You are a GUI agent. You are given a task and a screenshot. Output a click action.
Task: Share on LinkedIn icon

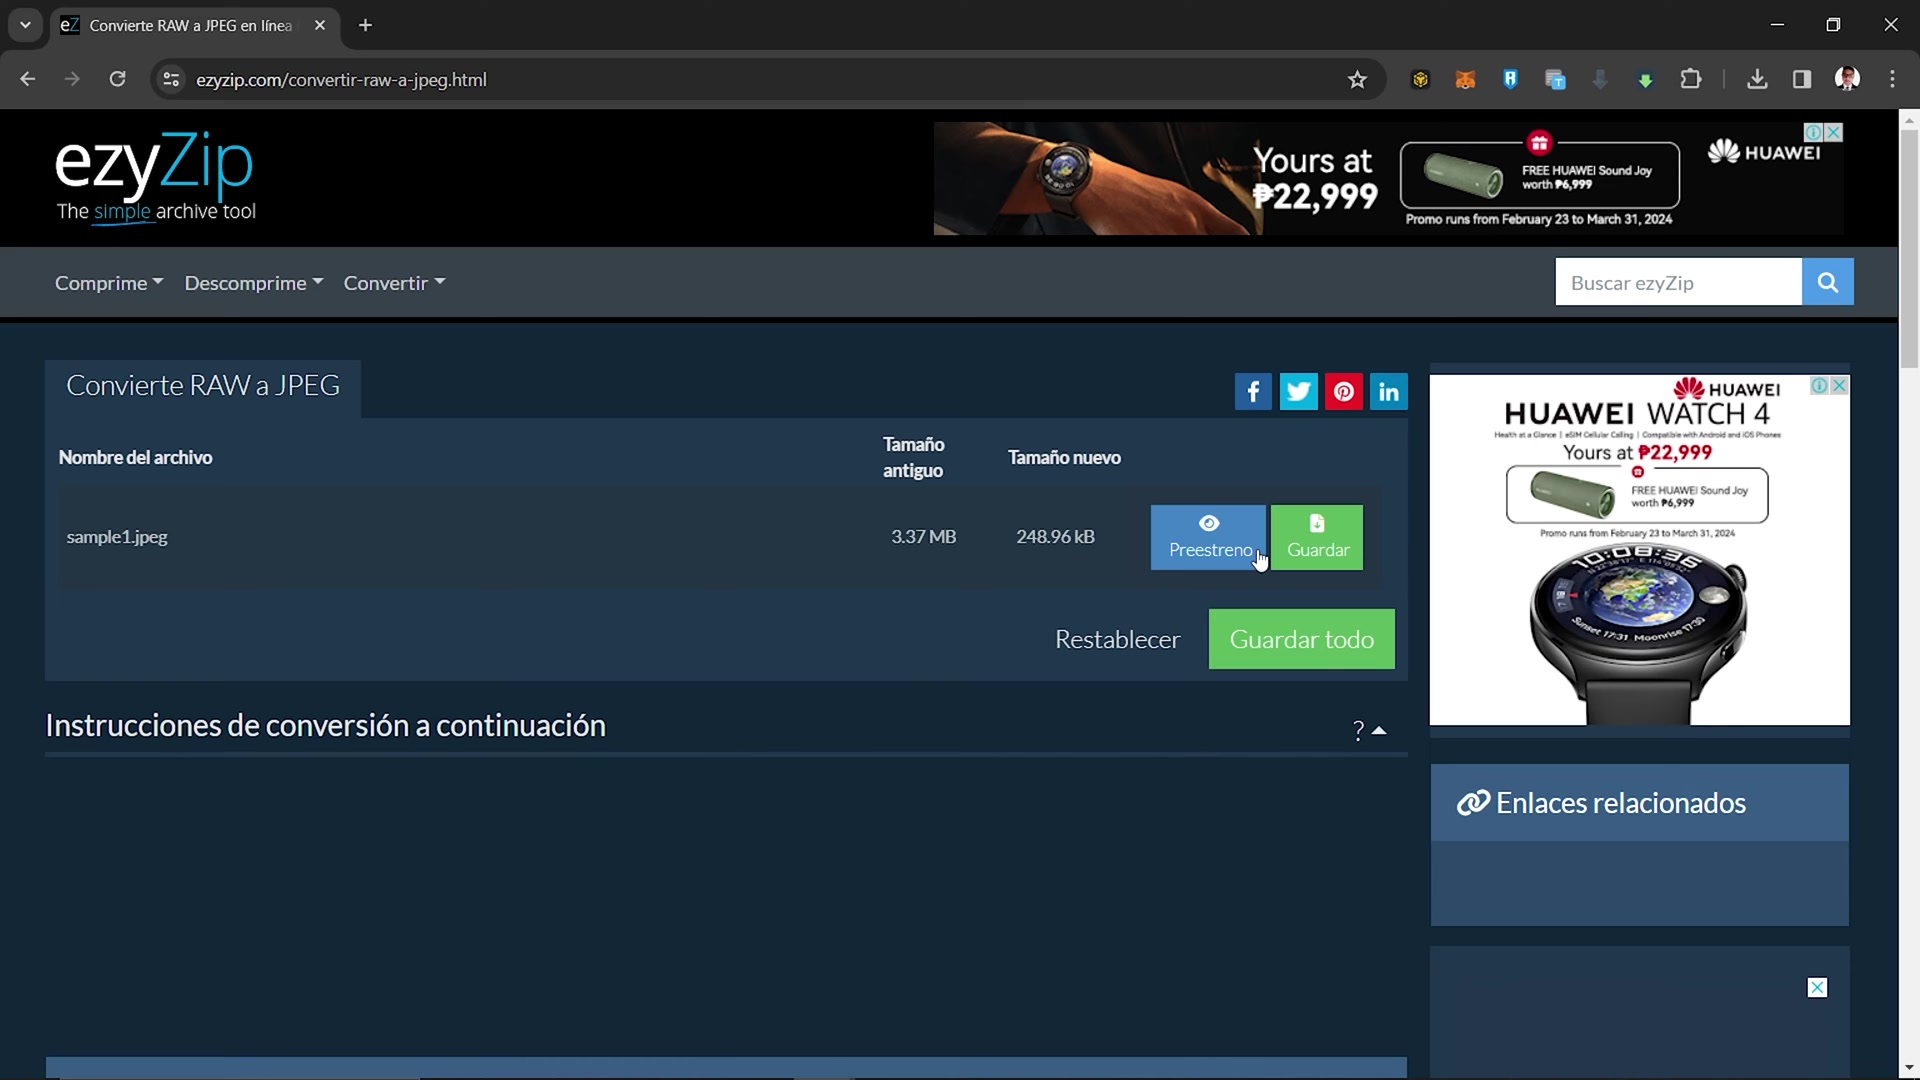tap(1389, 392)
